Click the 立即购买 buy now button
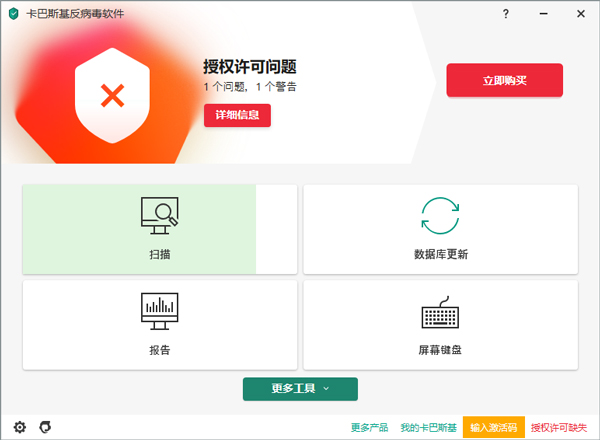Screen dimensions: 600x440 click(x=504, y=80)
